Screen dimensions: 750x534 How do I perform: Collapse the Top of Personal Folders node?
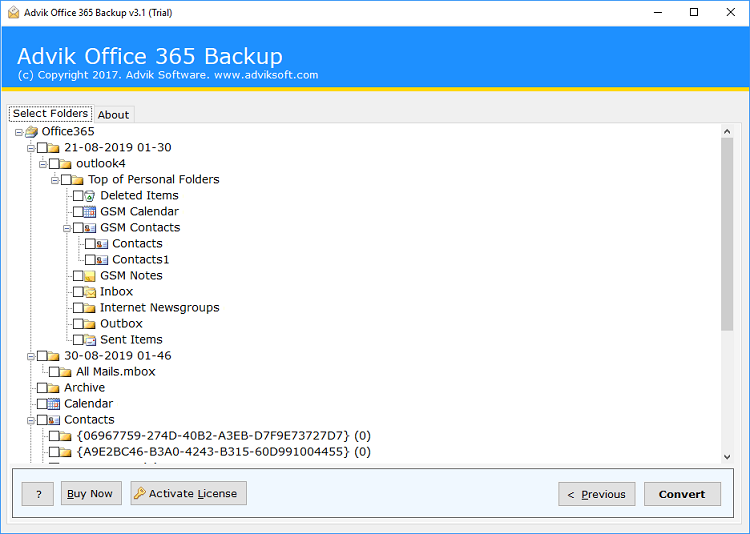click(55, 180)
